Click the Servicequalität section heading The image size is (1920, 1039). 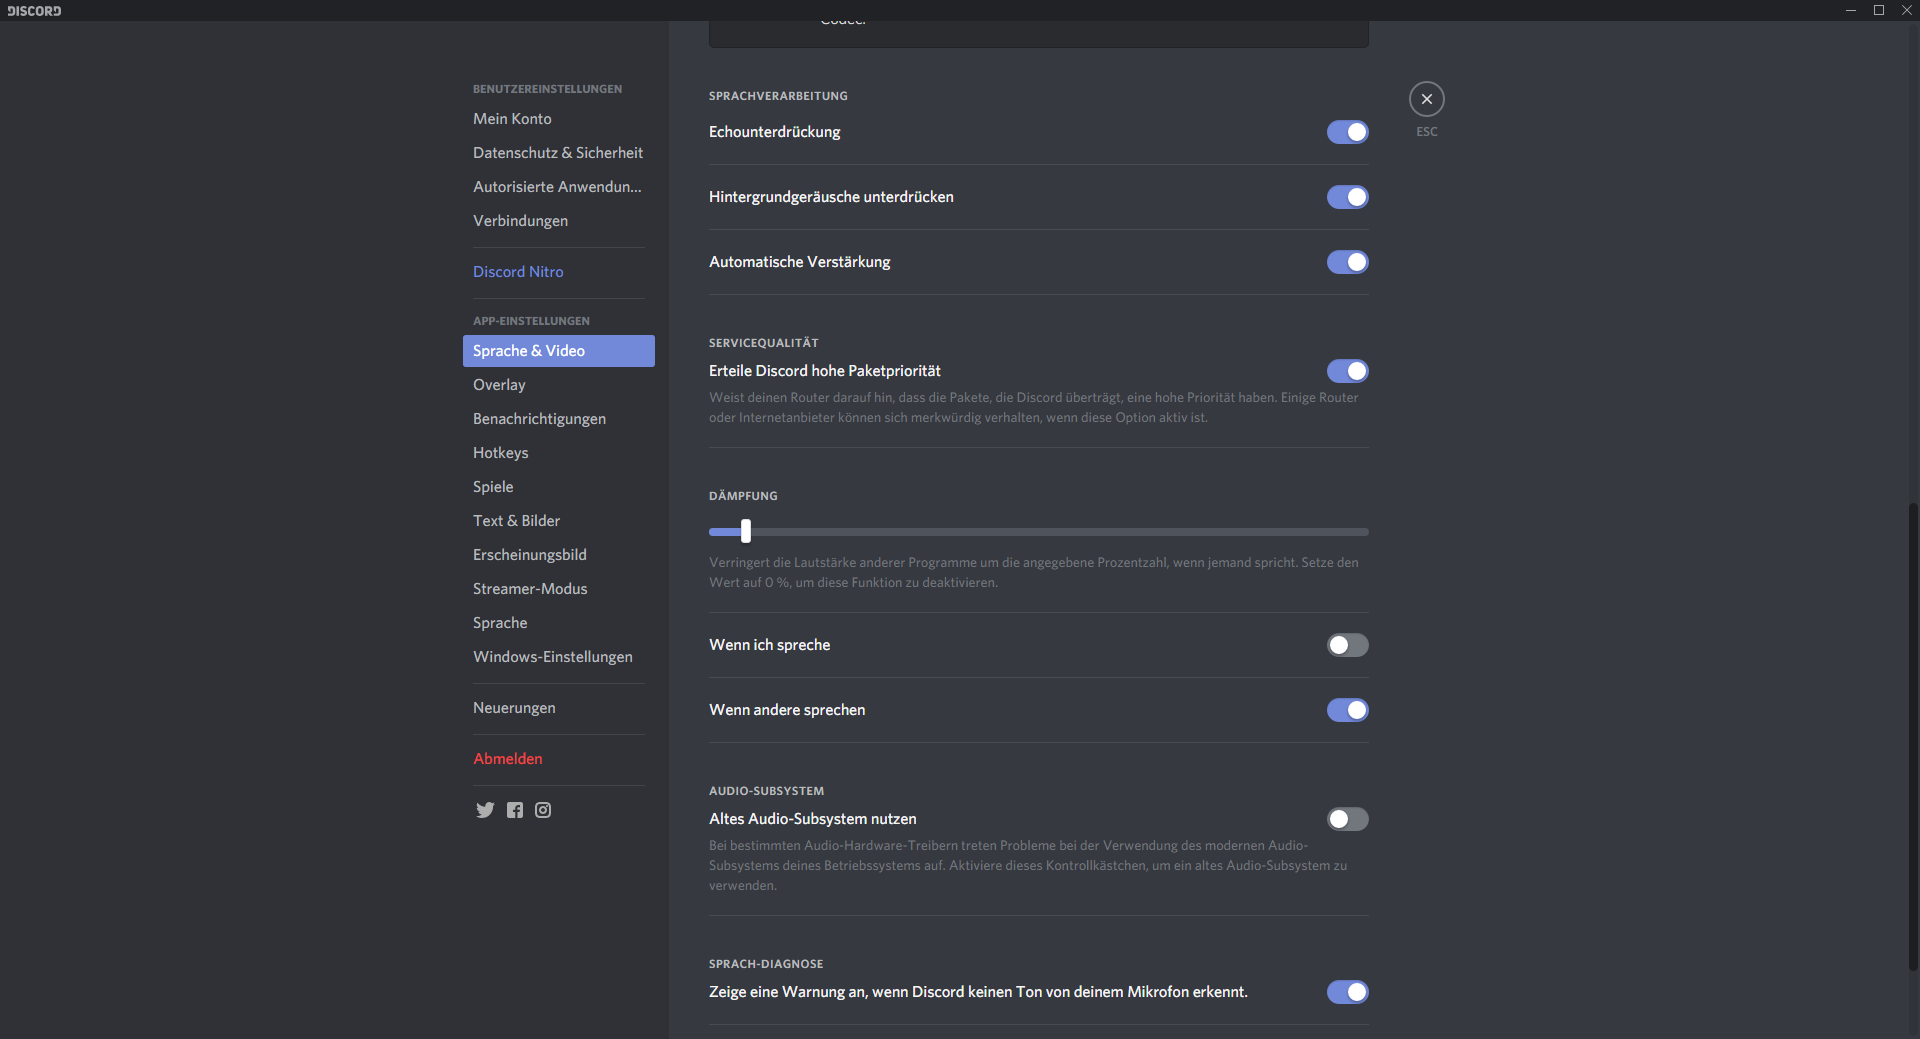coord(764,343)
